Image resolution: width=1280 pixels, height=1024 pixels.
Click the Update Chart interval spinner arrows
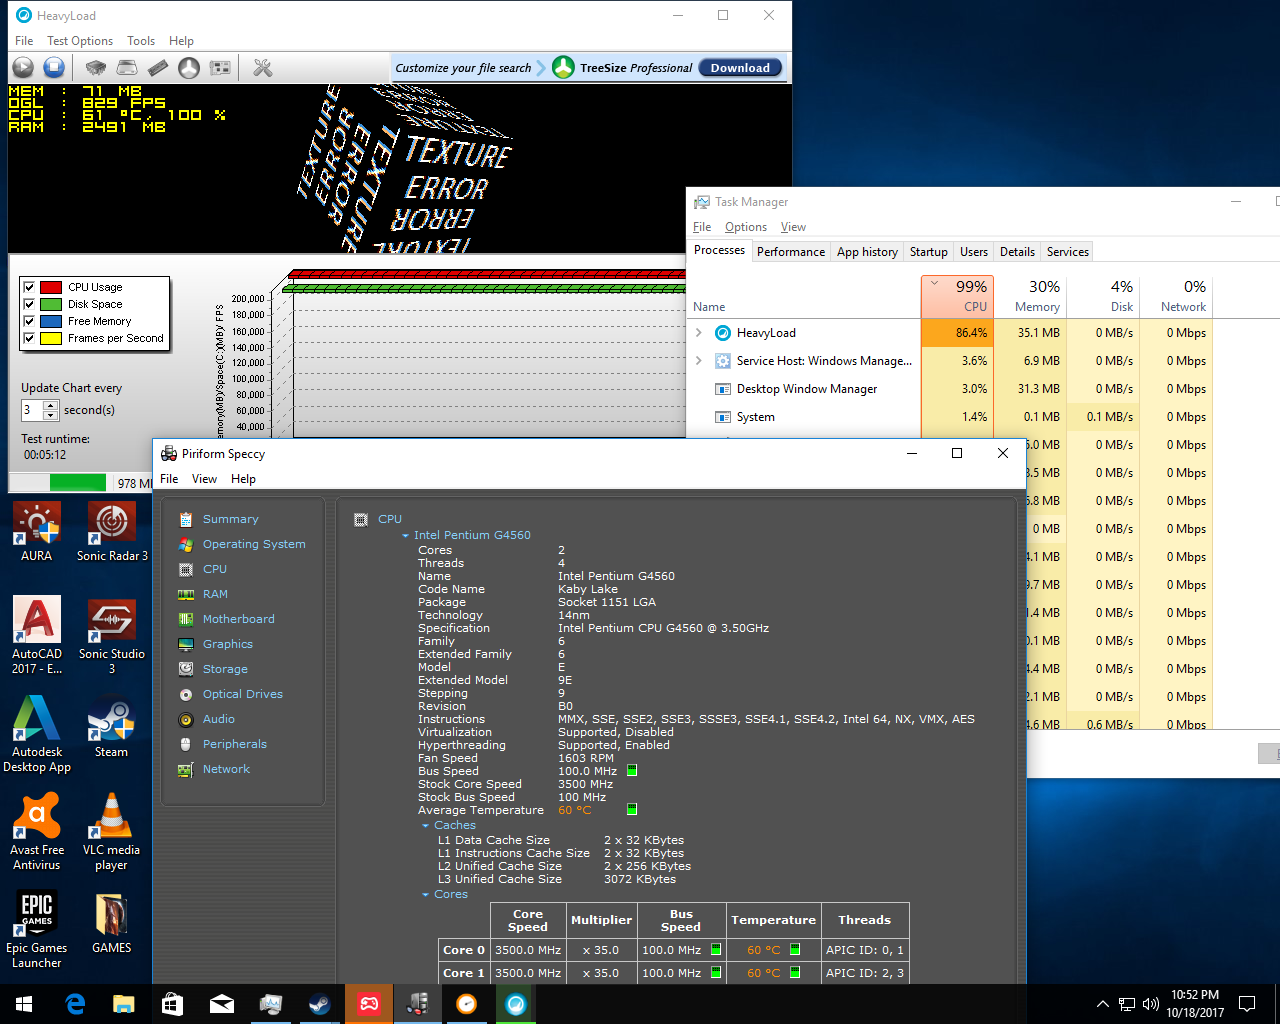(x=51, y=410)
